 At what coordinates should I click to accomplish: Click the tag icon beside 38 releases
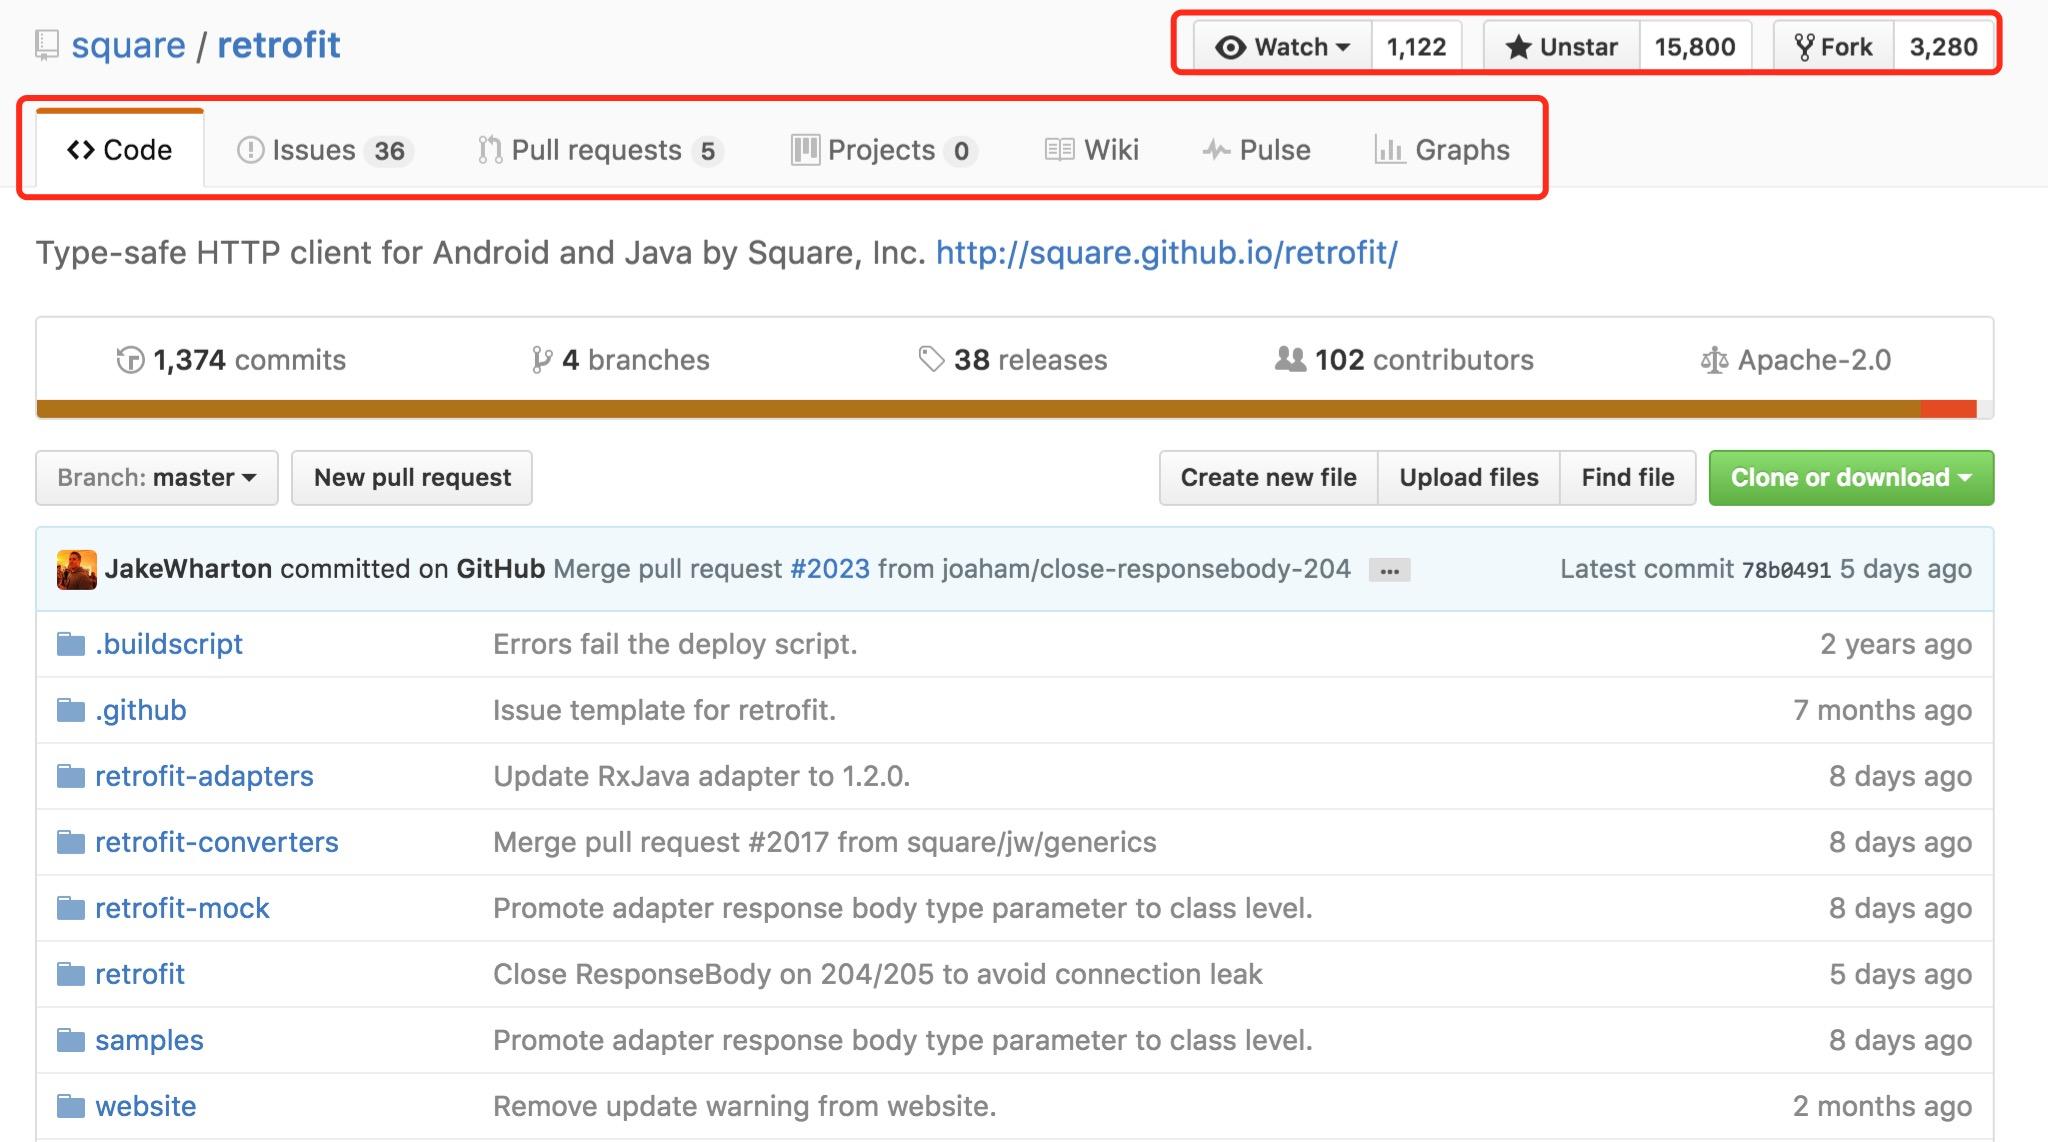pyautogui.click(x=930, y=359)
